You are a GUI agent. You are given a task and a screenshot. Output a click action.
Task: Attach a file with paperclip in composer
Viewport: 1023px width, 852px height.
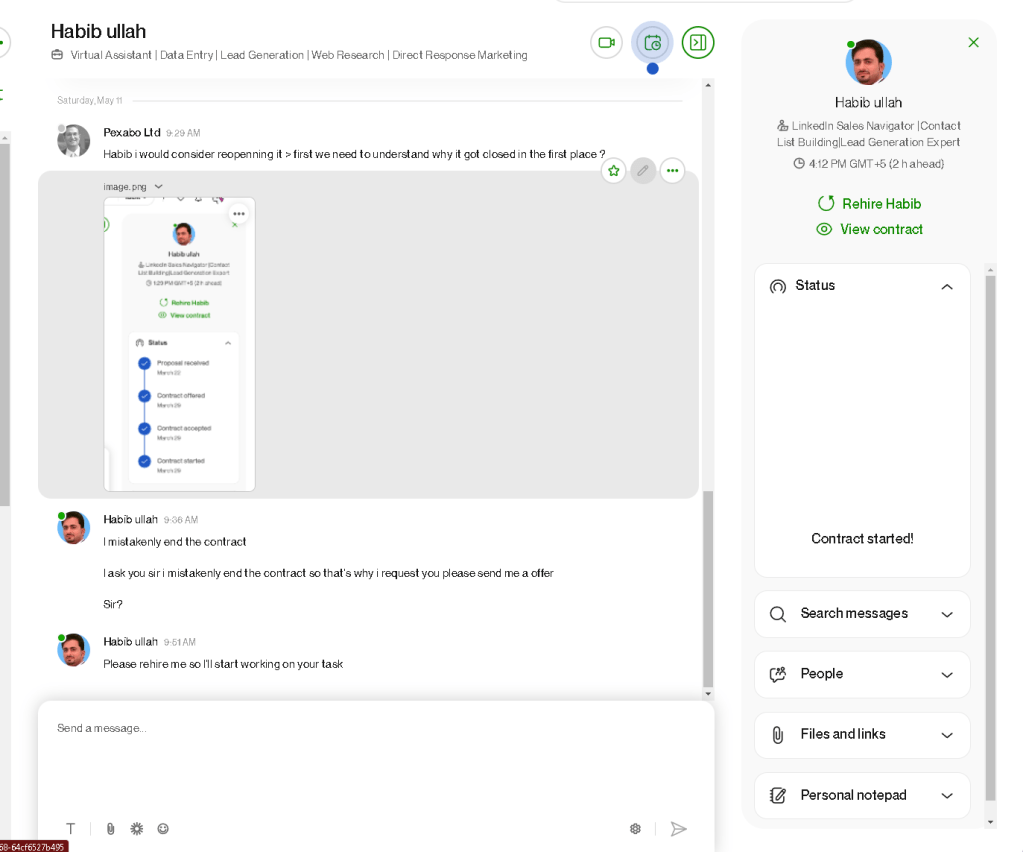110,829
